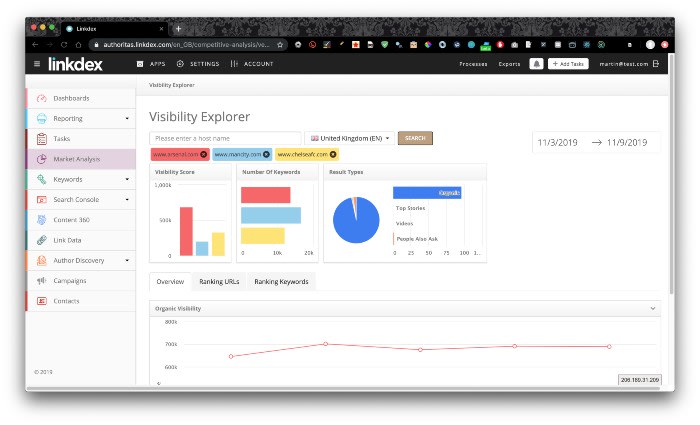Open the Dashboards sidebar item
Screen dimensions: 700x425
coord(81,98)
